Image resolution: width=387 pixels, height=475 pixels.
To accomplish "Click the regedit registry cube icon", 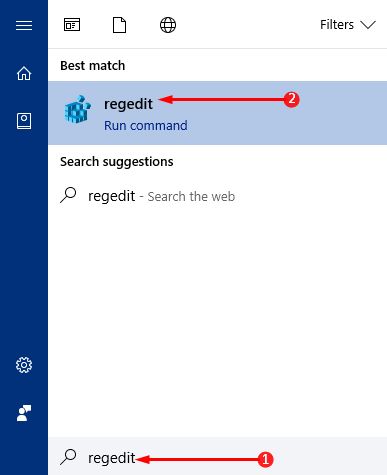I will coord(77,109).
